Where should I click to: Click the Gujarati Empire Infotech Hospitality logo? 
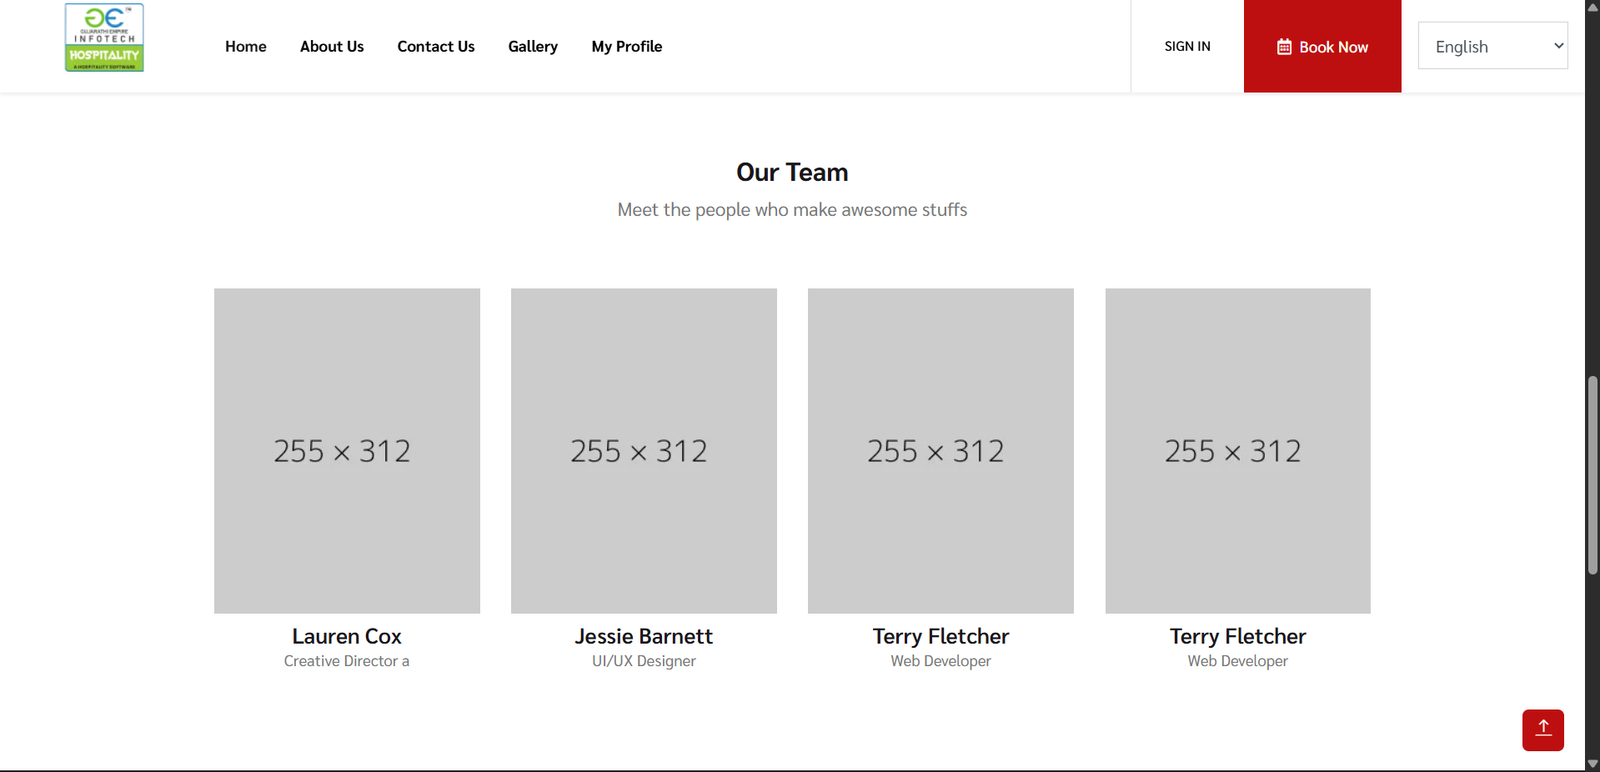[104, 38]
